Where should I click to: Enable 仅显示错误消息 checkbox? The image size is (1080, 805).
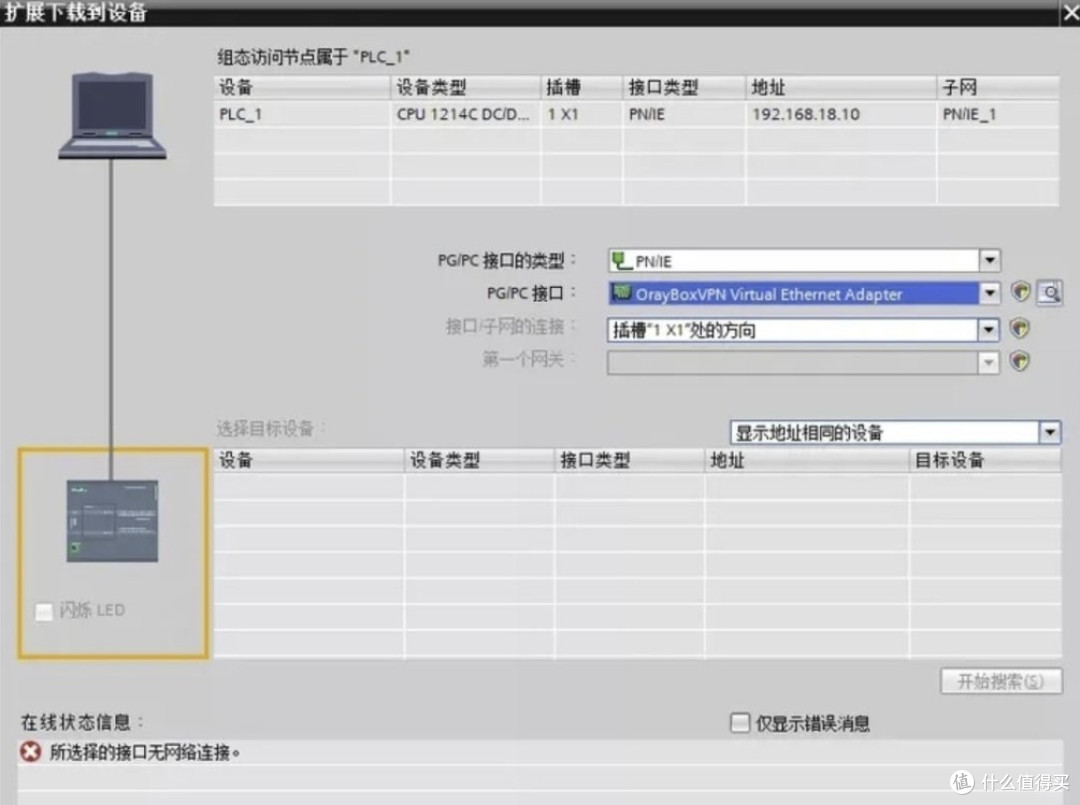(x=740, y=723)
